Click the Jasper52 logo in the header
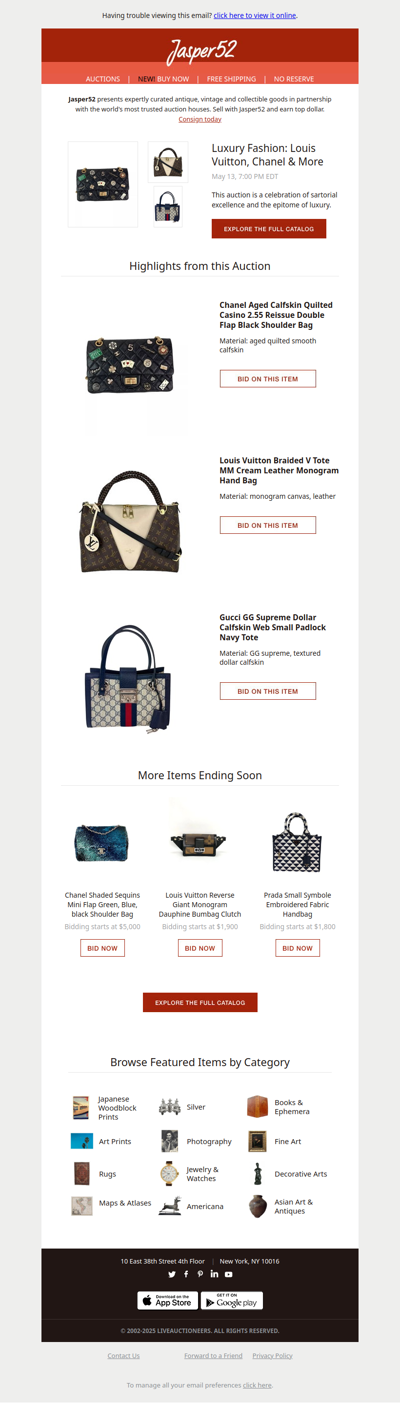This screenshot has height=1405, width=400. pyautogui.click(x=200, y=50)
